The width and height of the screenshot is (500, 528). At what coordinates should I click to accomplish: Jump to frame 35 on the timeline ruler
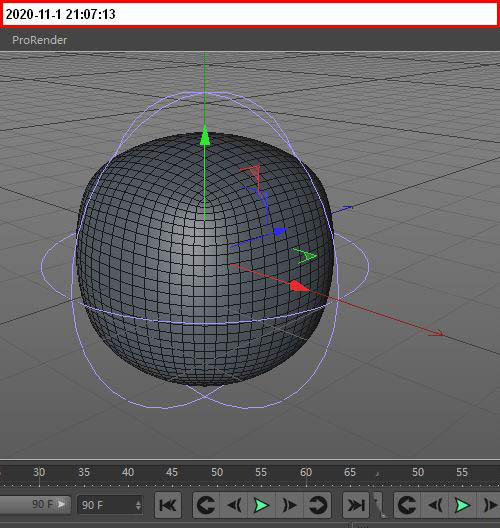point(84,472)
